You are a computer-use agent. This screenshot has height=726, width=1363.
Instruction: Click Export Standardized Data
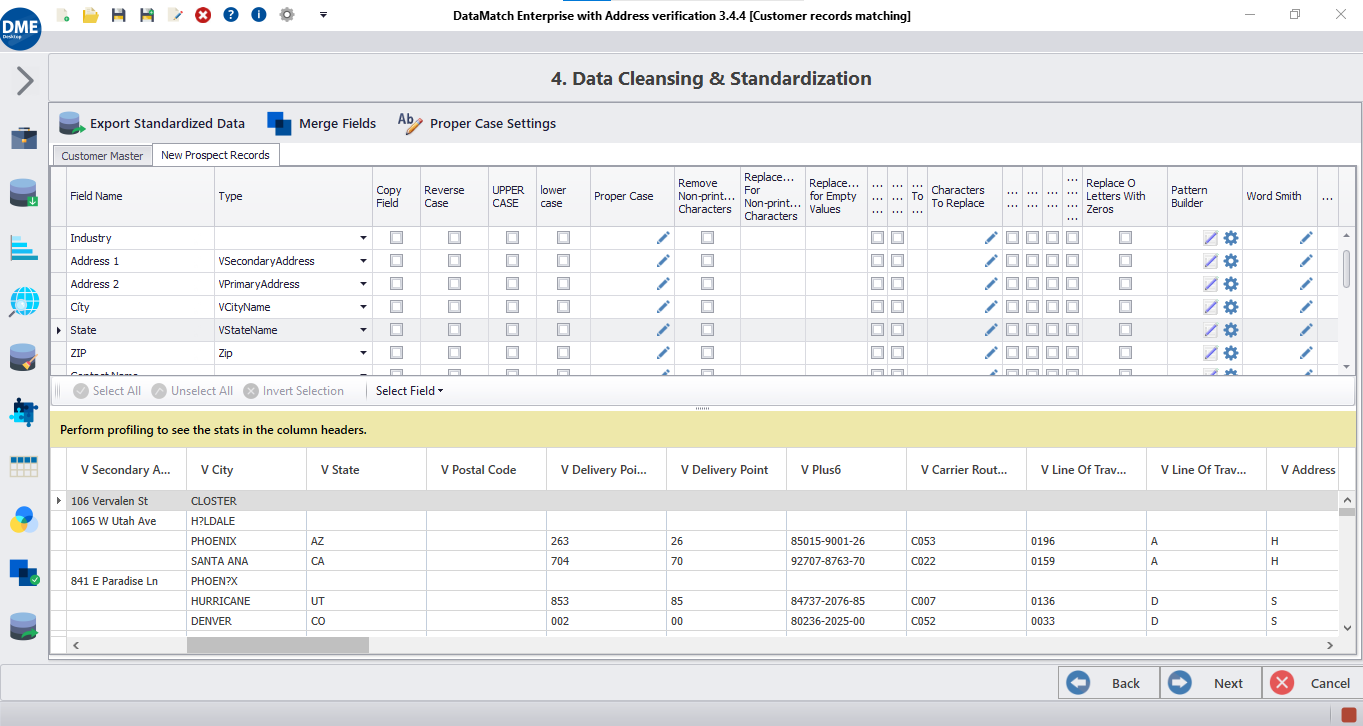[152, 123]
